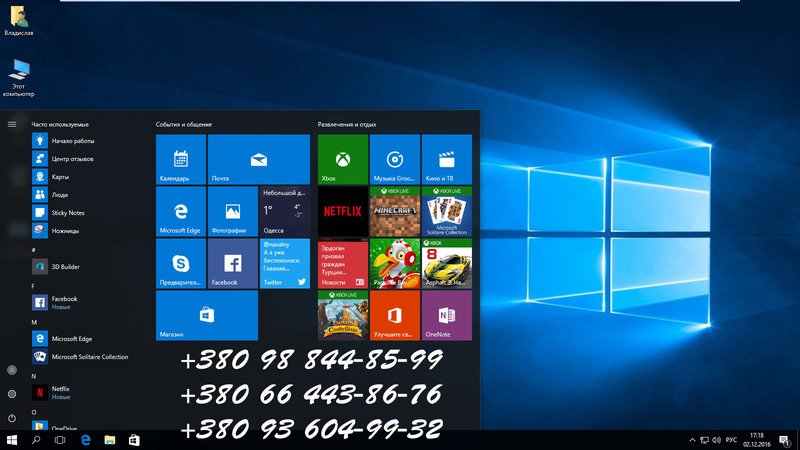This screenshot has width=800, height=450.
Task: Launch the Asphalt 8 game tile
Action: [447, 263]
